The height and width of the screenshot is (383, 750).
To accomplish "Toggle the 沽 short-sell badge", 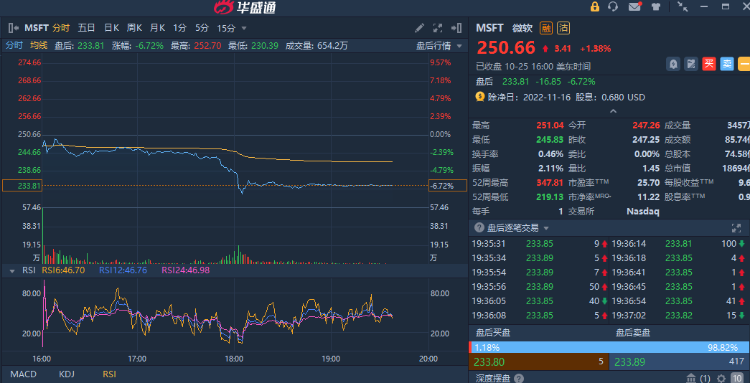I will 563,28.
